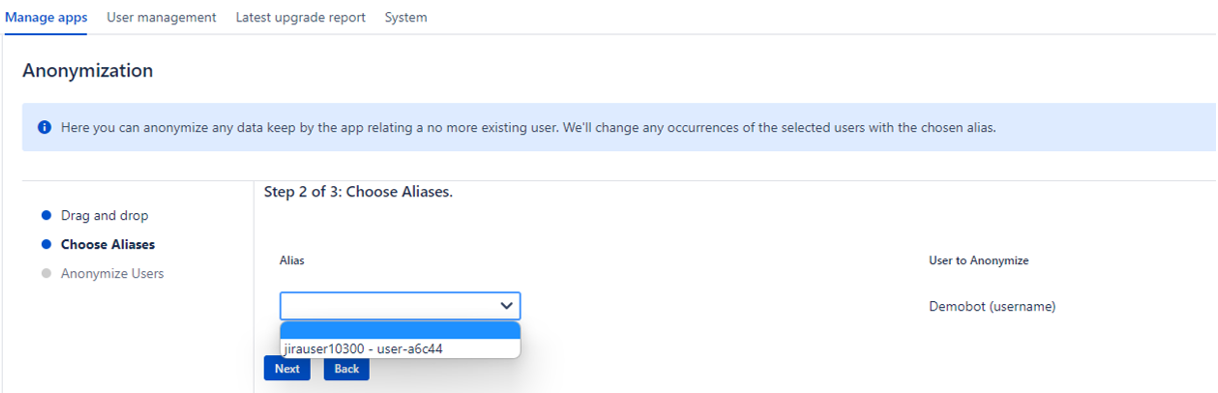Focus the Alias combo box field
Image resolution: width=1218 pixels, height=393 pixels.
(400, 306)
